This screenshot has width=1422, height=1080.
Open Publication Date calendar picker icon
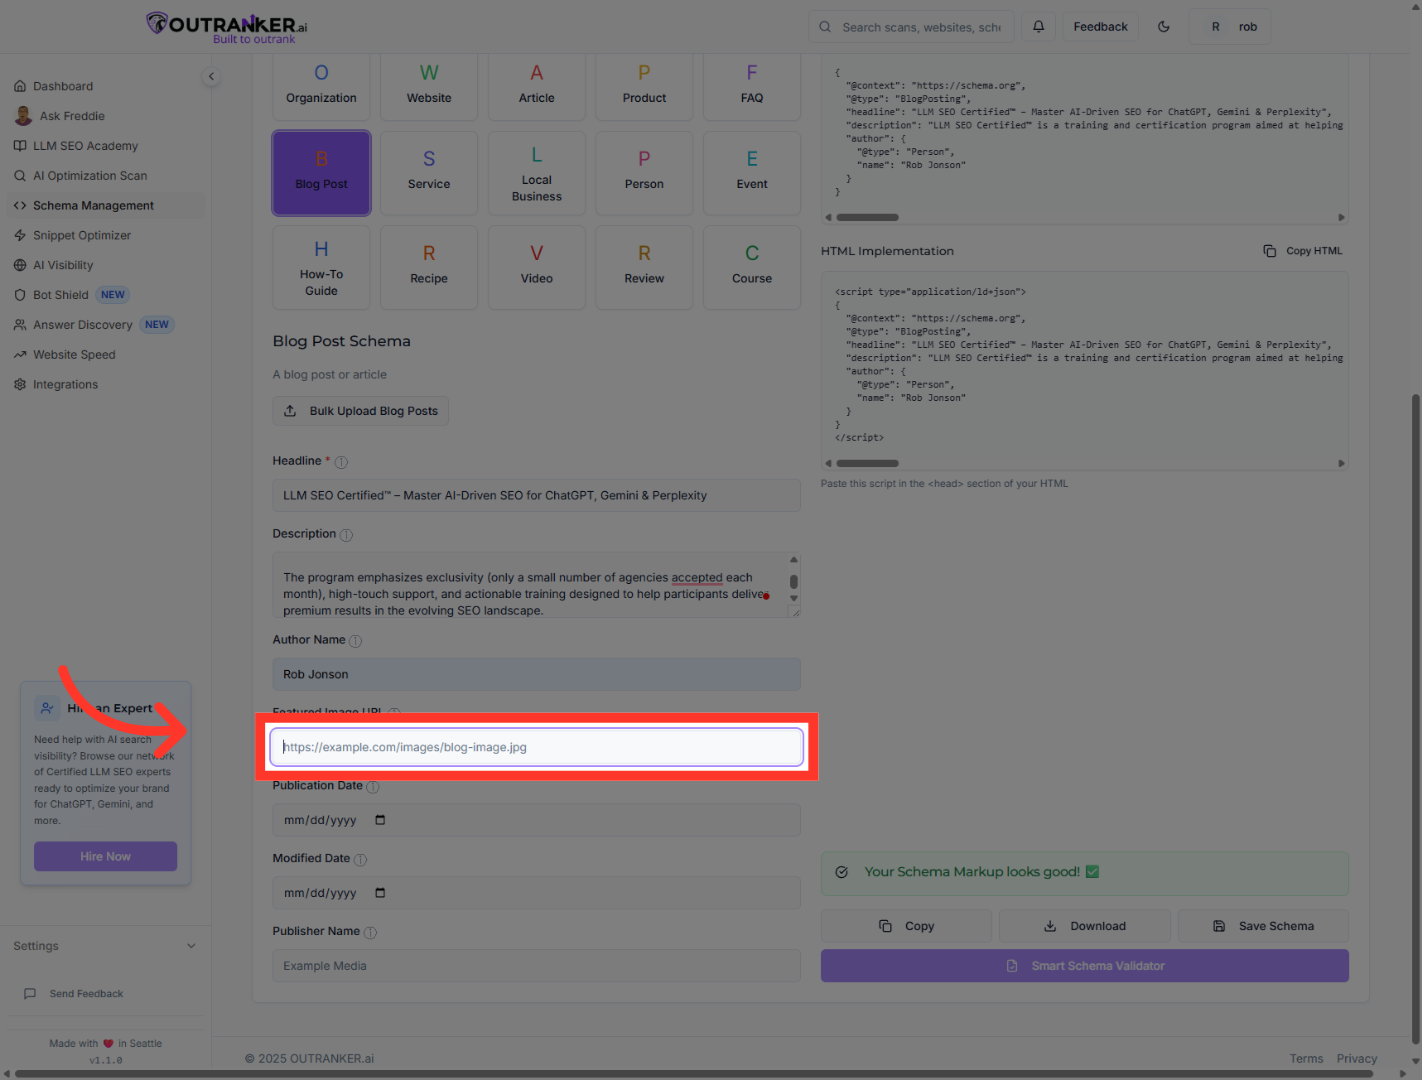click(380, 820)
